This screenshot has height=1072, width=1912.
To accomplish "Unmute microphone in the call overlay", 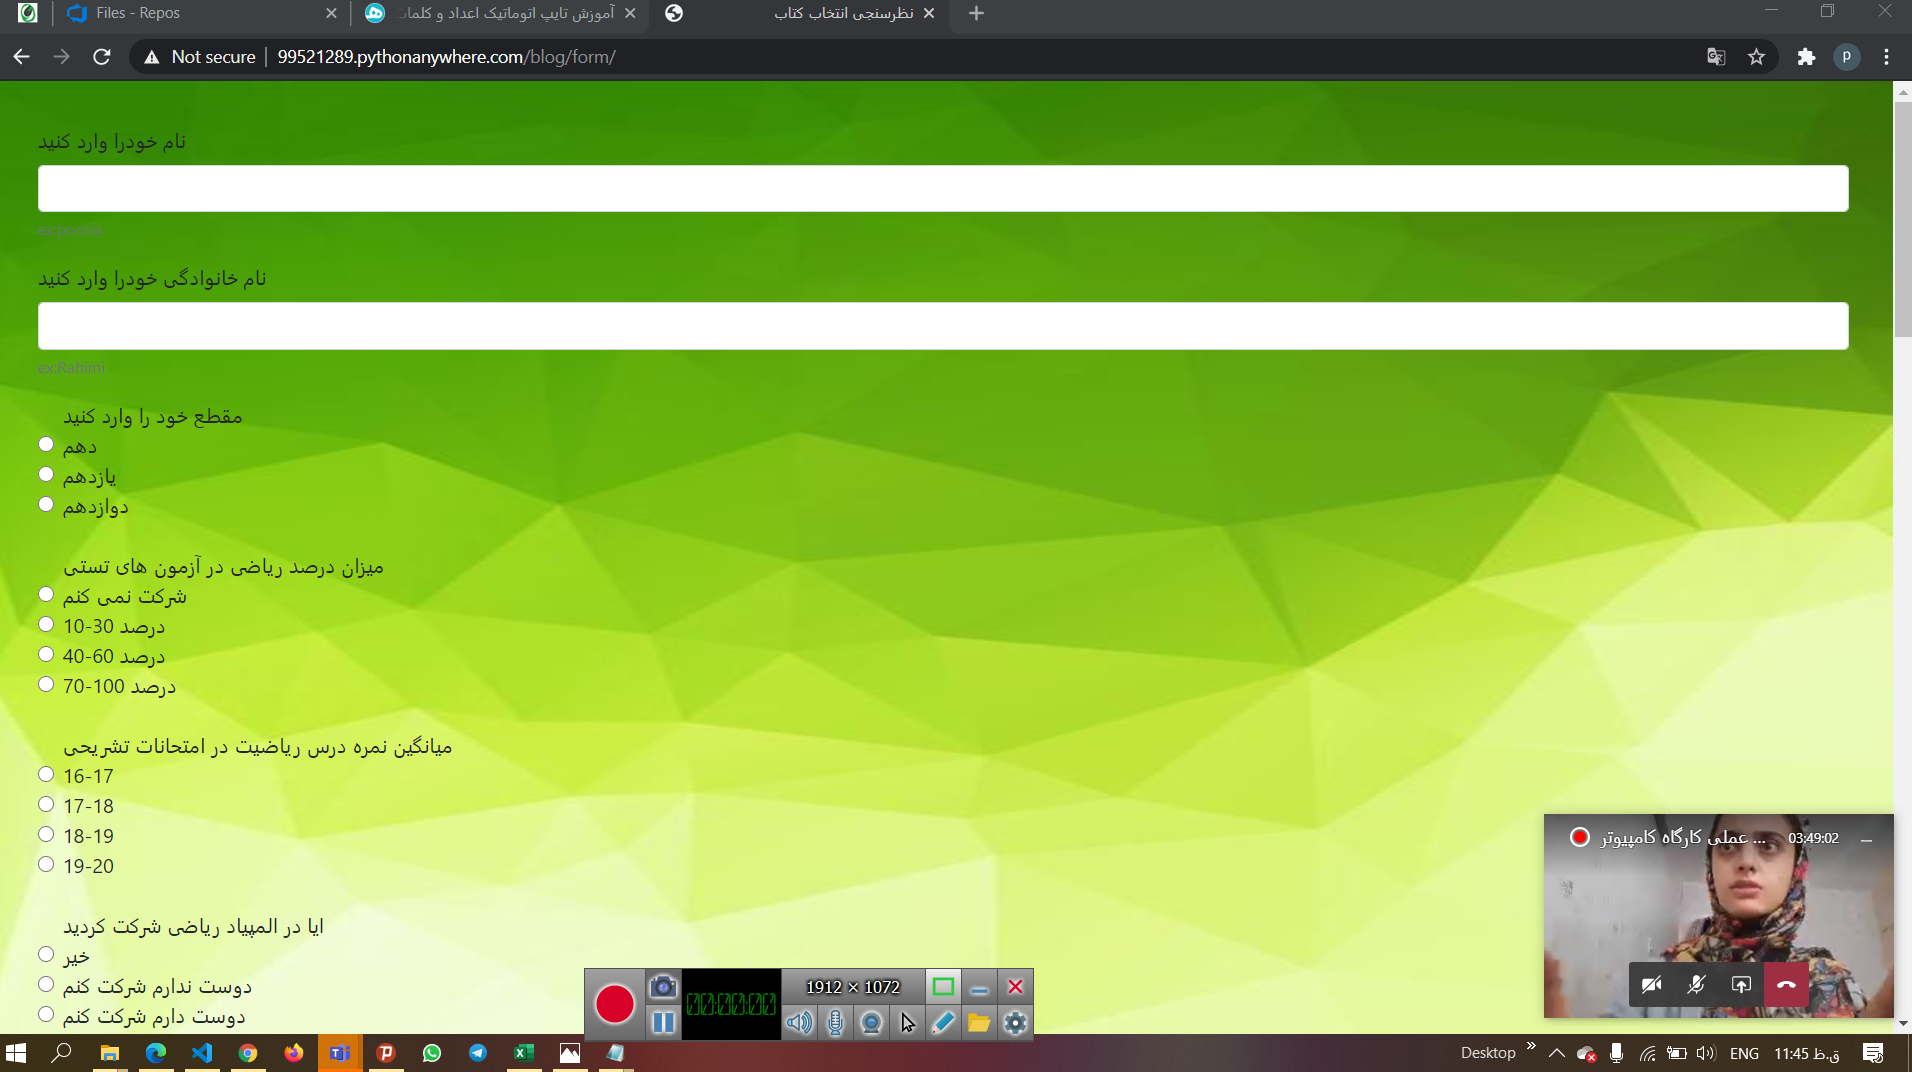I will [1696, 985].
